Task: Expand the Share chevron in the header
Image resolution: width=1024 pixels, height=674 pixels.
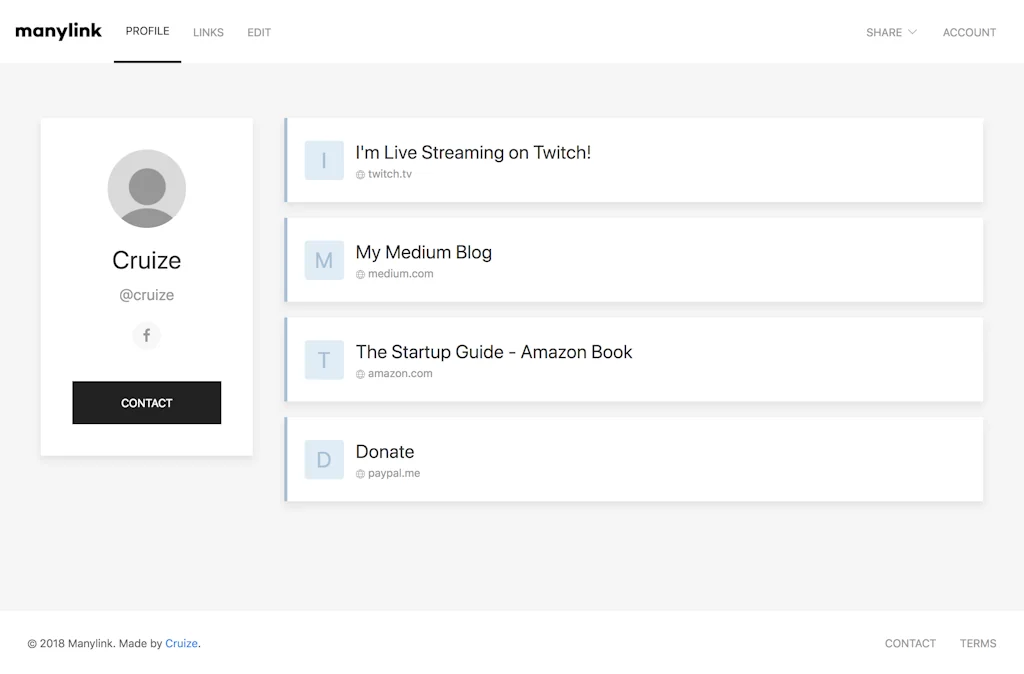Action: pos(914,32)
